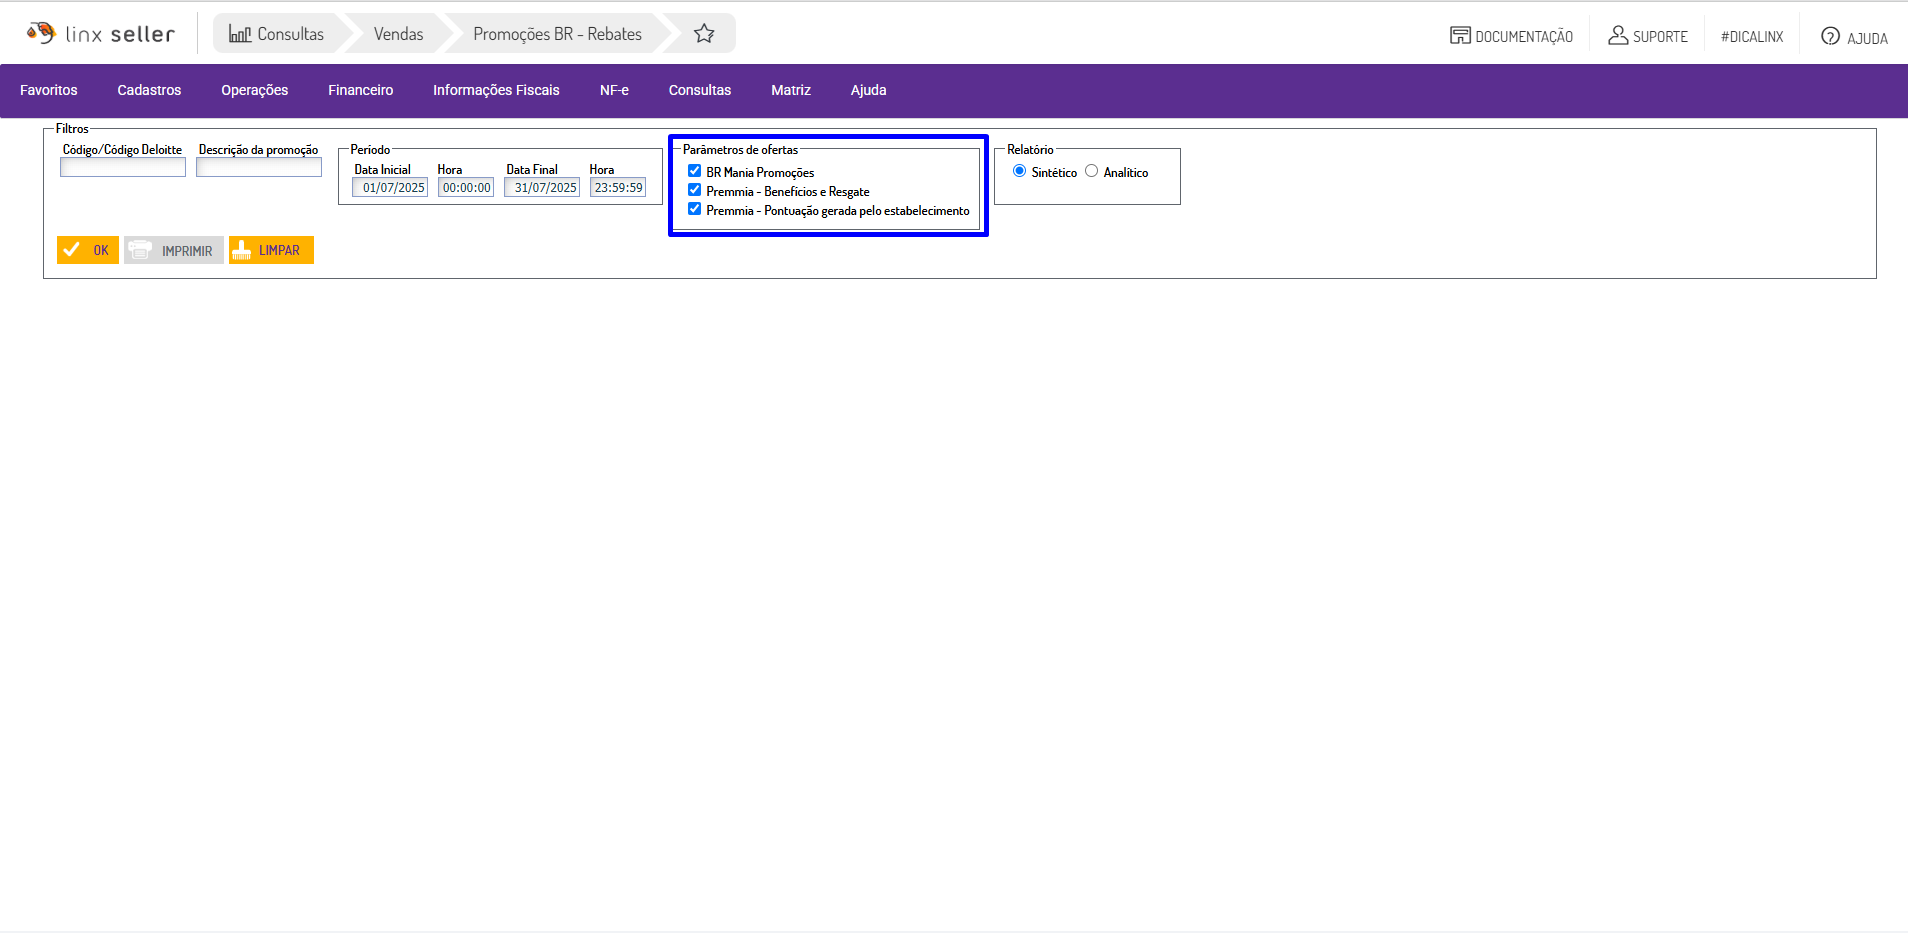
Task: Open the Financeiro menu
Action: pyautogui.click(x=361, y=90)
